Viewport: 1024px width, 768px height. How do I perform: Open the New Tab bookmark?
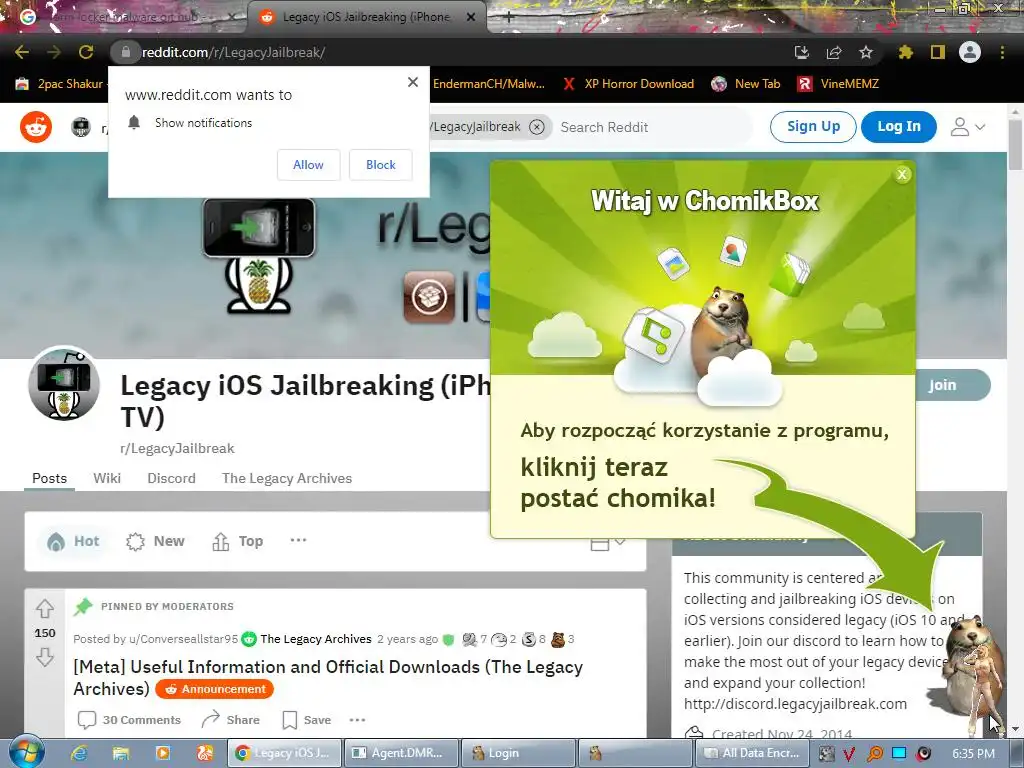pyautogui.click(x=746, y=84)
